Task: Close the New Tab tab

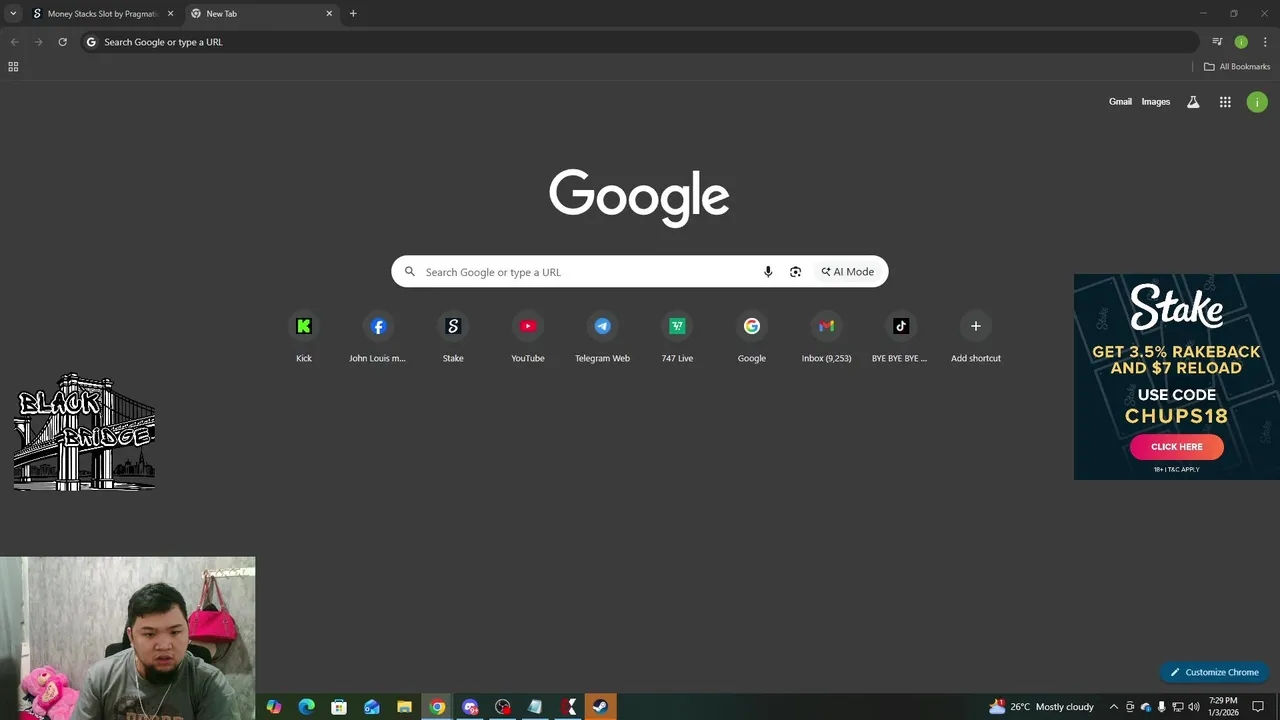Action: [329, 14]
